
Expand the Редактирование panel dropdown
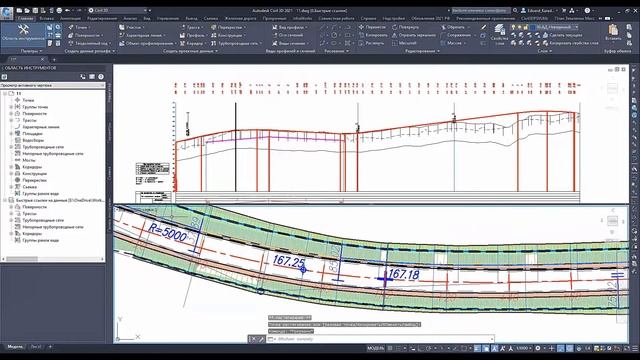coord(422,51)
